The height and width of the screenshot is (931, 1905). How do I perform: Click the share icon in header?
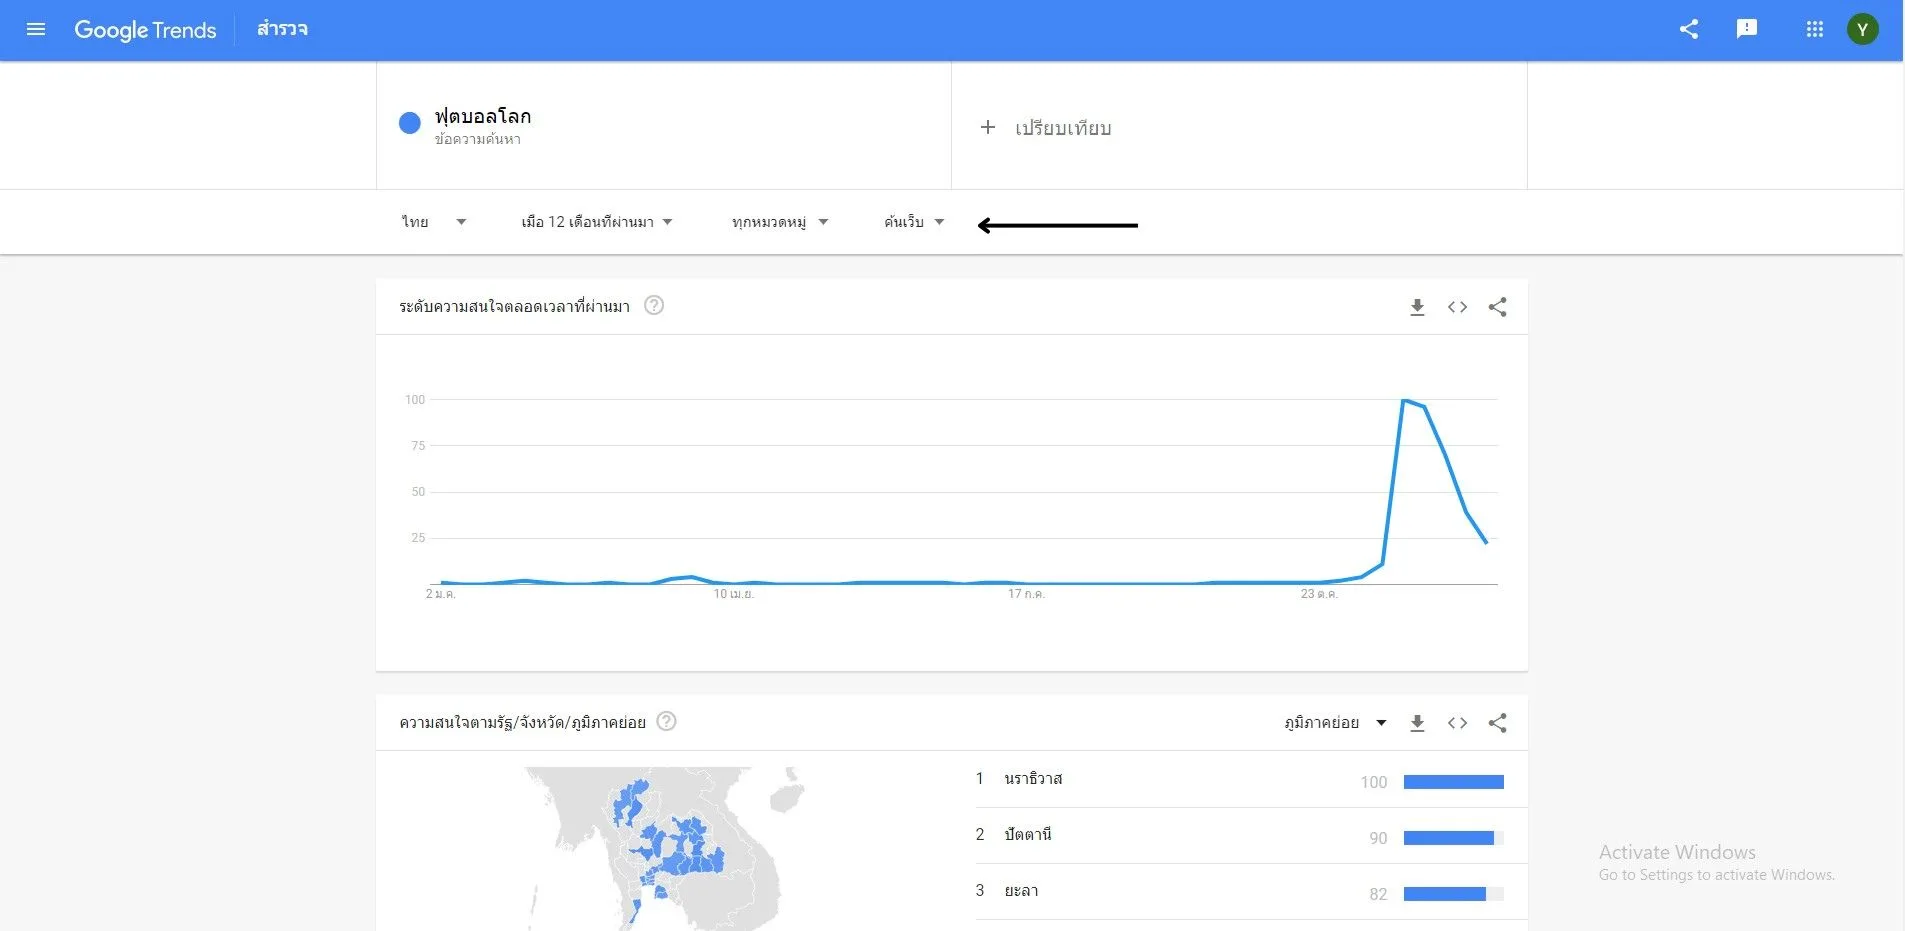1689,29
